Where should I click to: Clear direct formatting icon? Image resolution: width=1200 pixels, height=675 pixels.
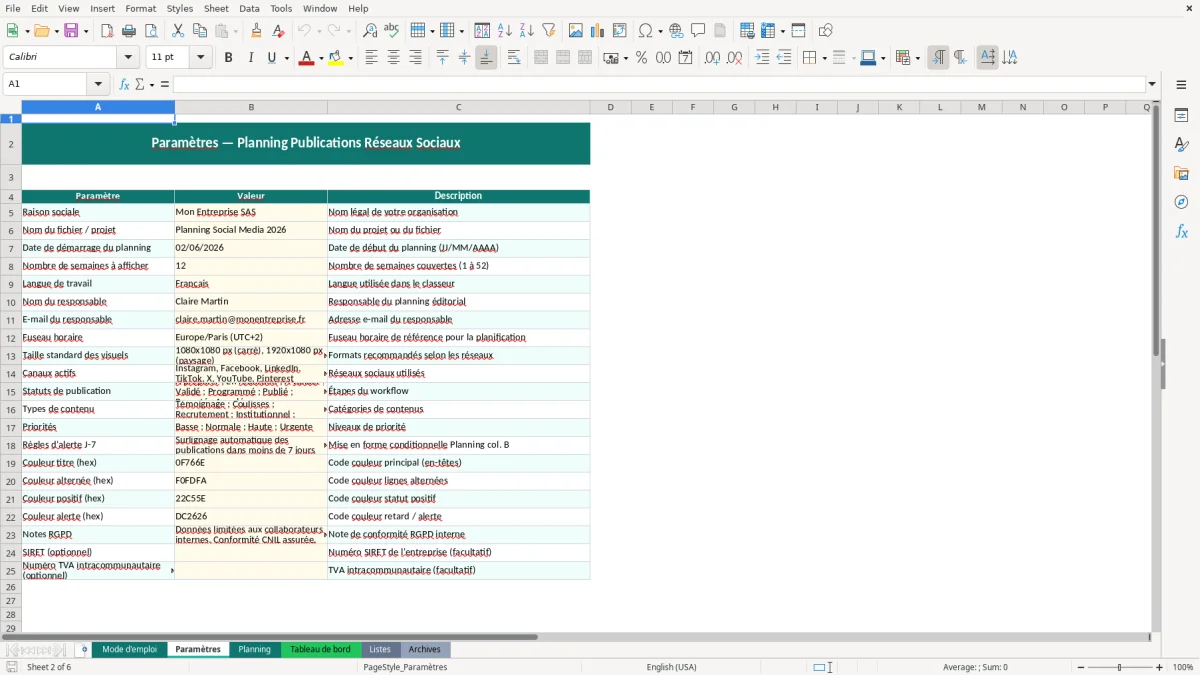point(279,31)
